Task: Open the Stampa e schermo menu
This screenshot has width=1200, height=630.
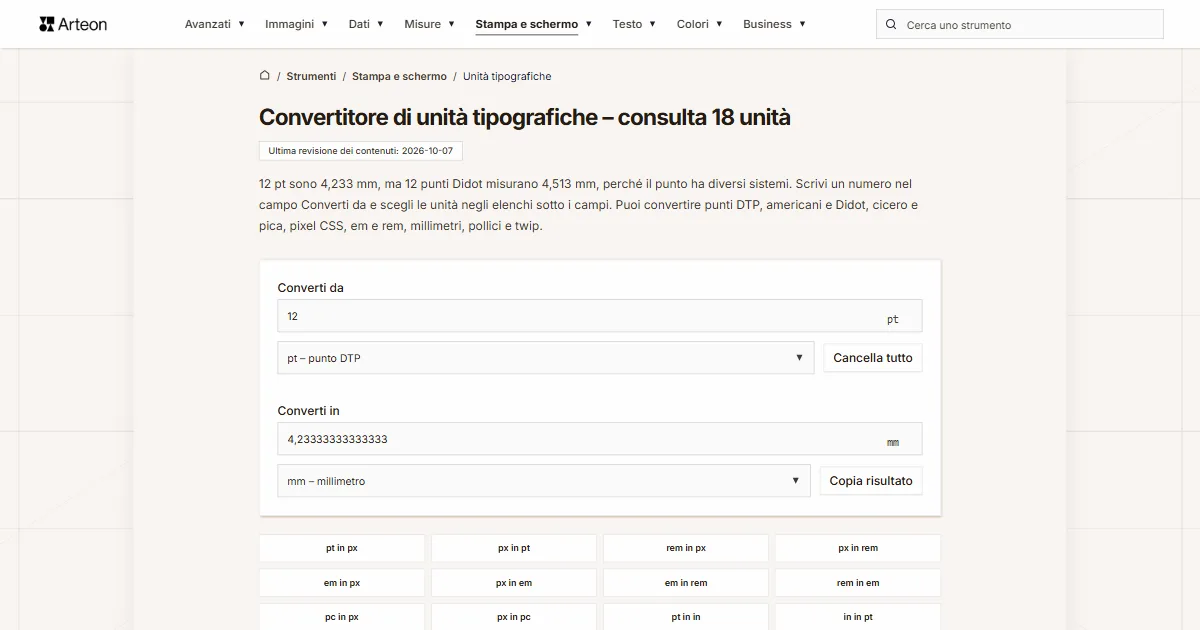Action: (x=534, y=24)
